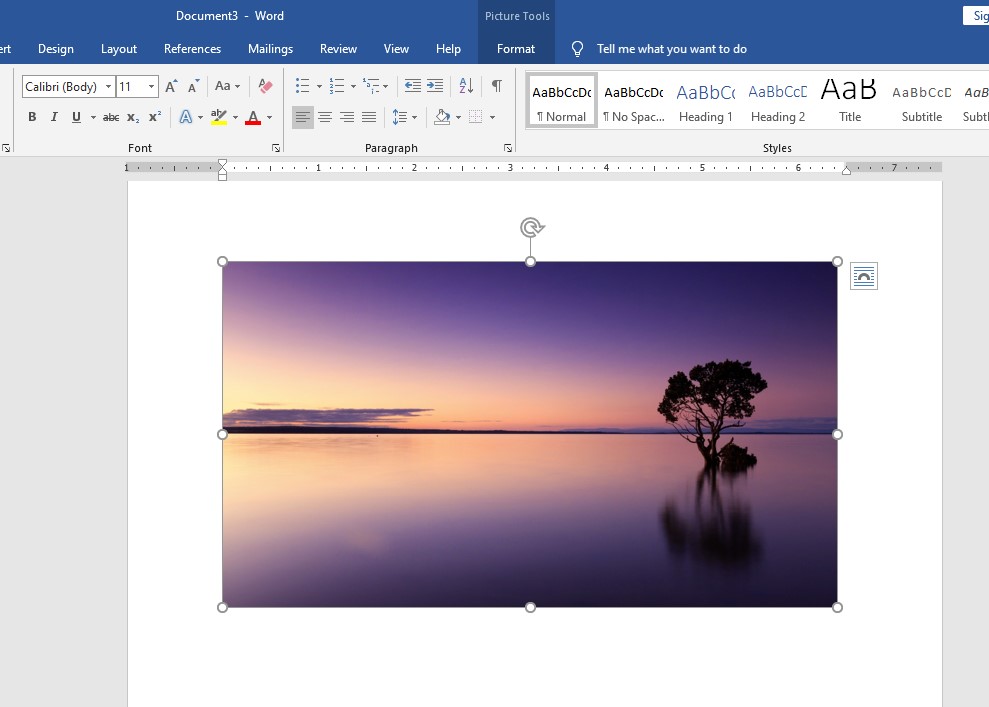Open the Layout Options button beside the picture
The image size is (989, 707).
point(863,276)
